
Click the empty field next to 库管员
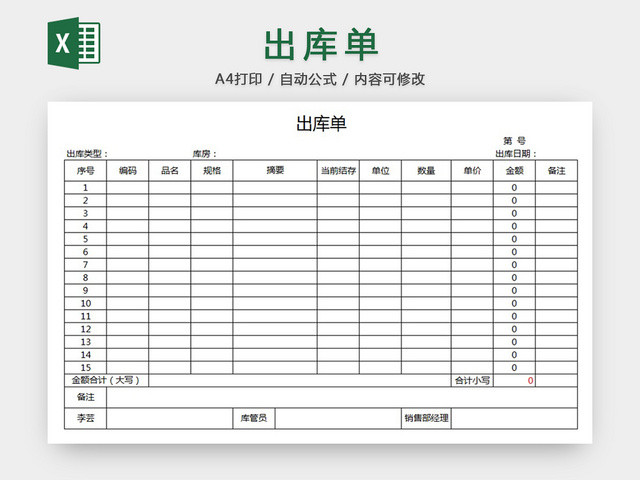click(338, 418)
